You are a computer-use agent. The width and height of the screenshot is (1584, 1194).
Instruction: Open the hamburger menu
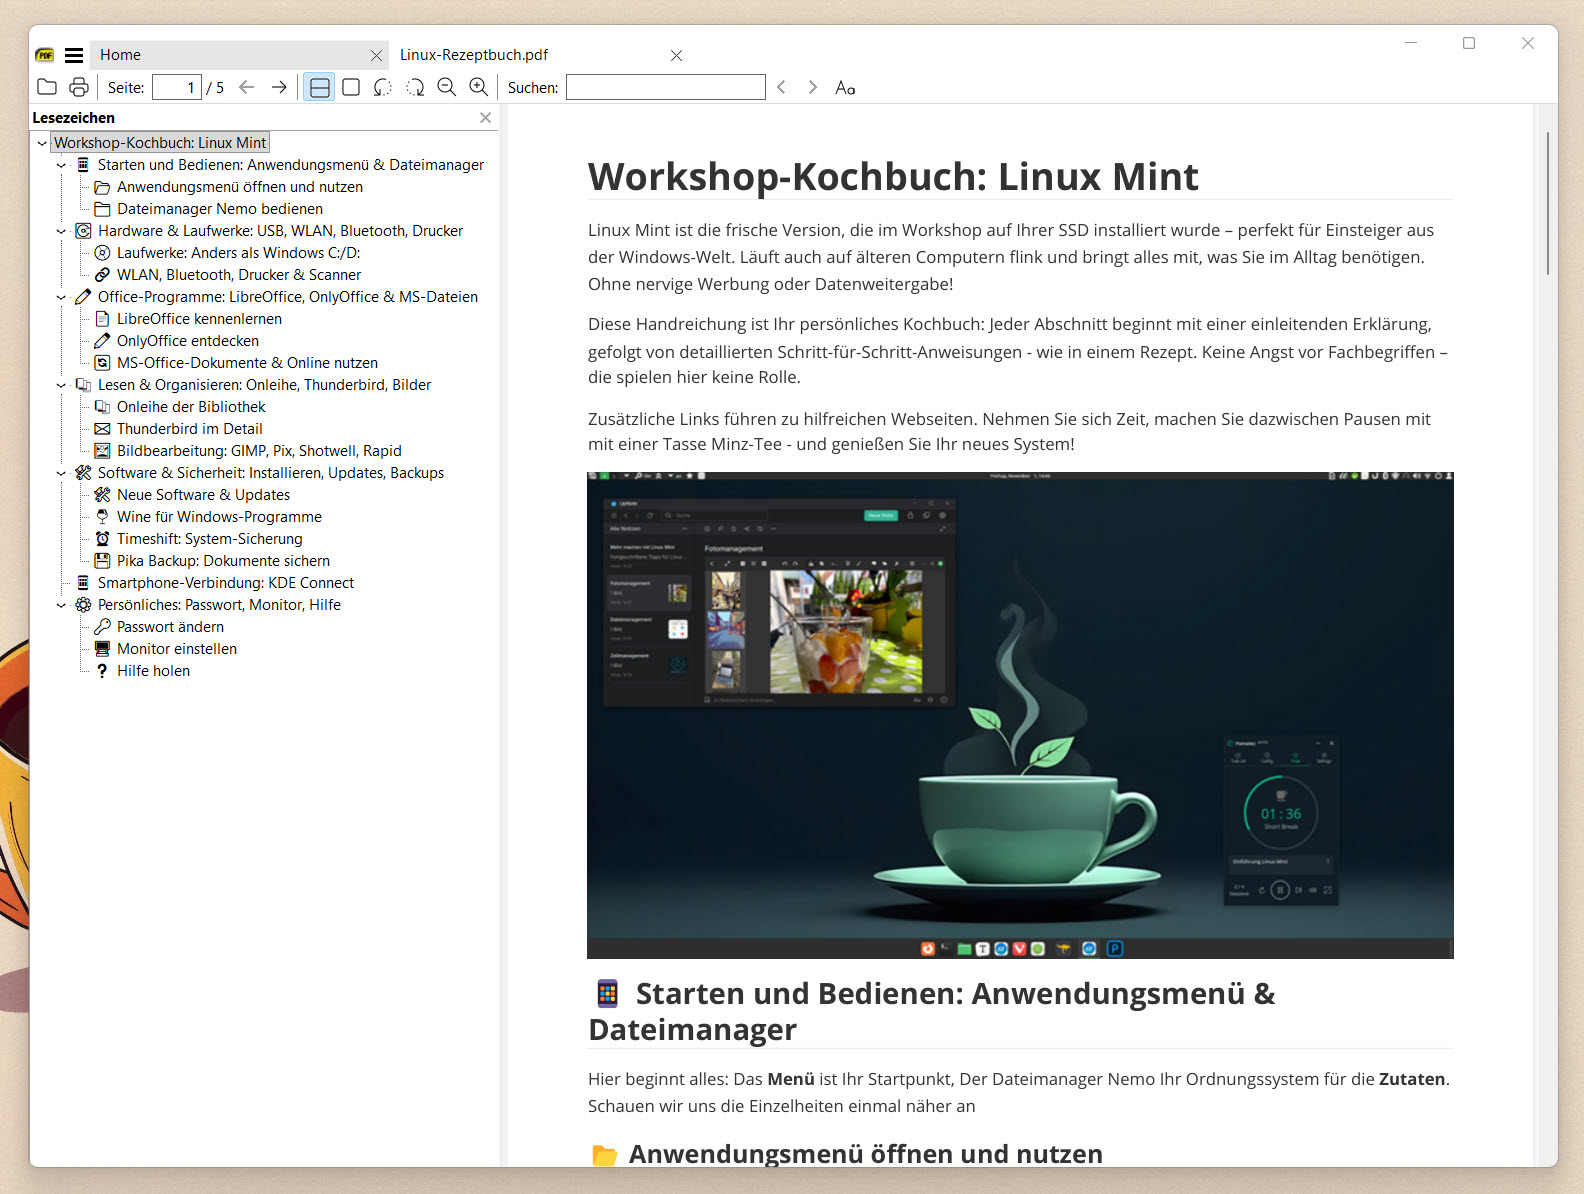click(x=74, y=55)
